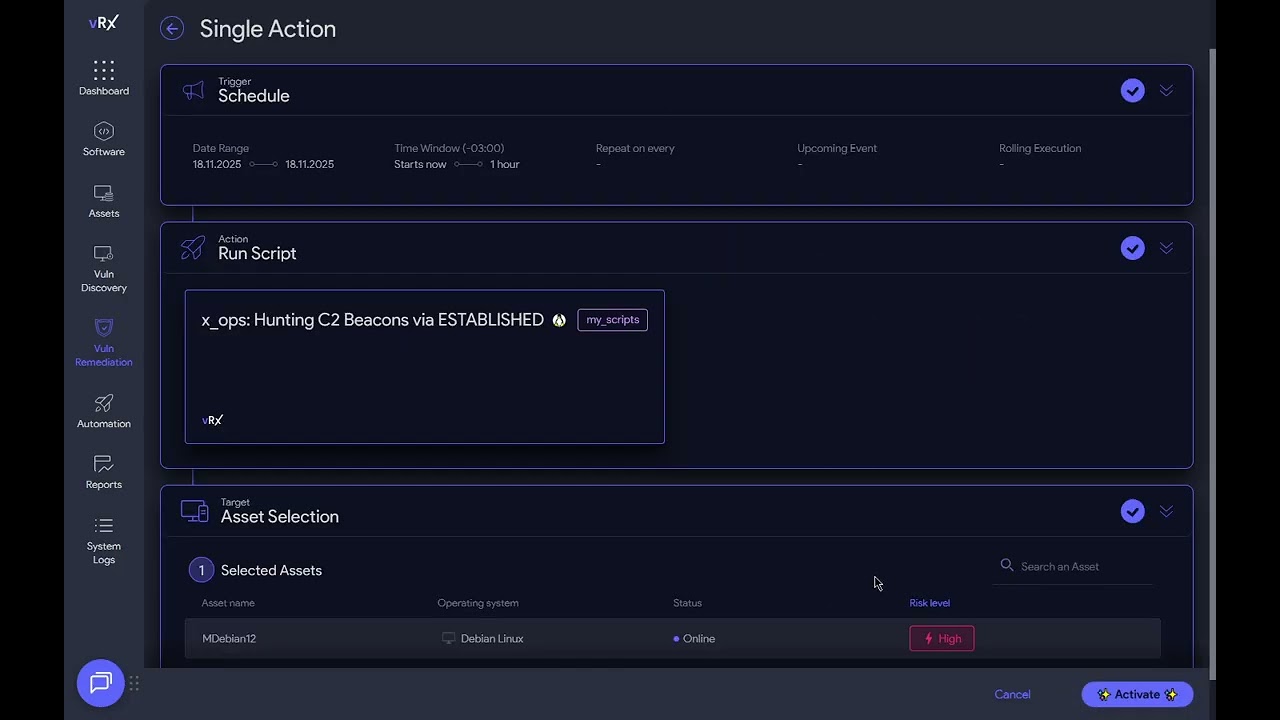Viewport: 1280px width, 720px height.
Task: Click the Online status indicator
Action: tap(694, 638)
